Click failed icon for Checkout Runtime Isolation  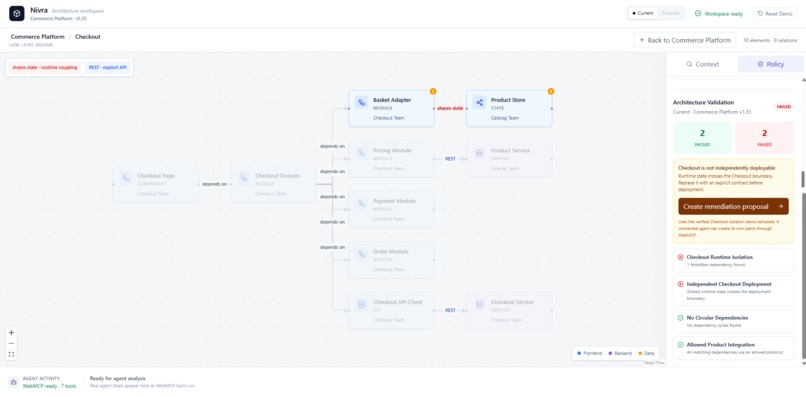pyautogui.click(x=681, y=257)
